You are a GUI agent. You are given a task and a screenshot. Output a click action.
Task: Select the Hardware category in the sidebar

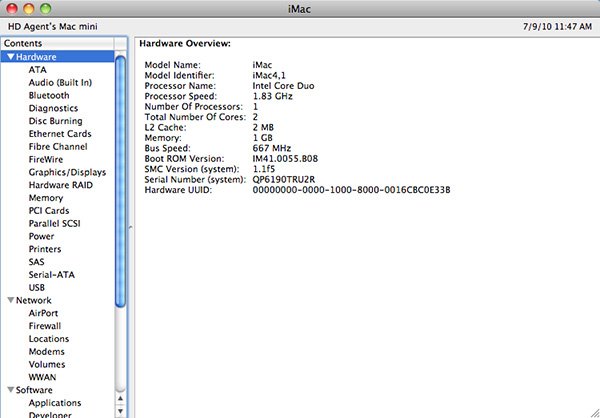point(36,58)
